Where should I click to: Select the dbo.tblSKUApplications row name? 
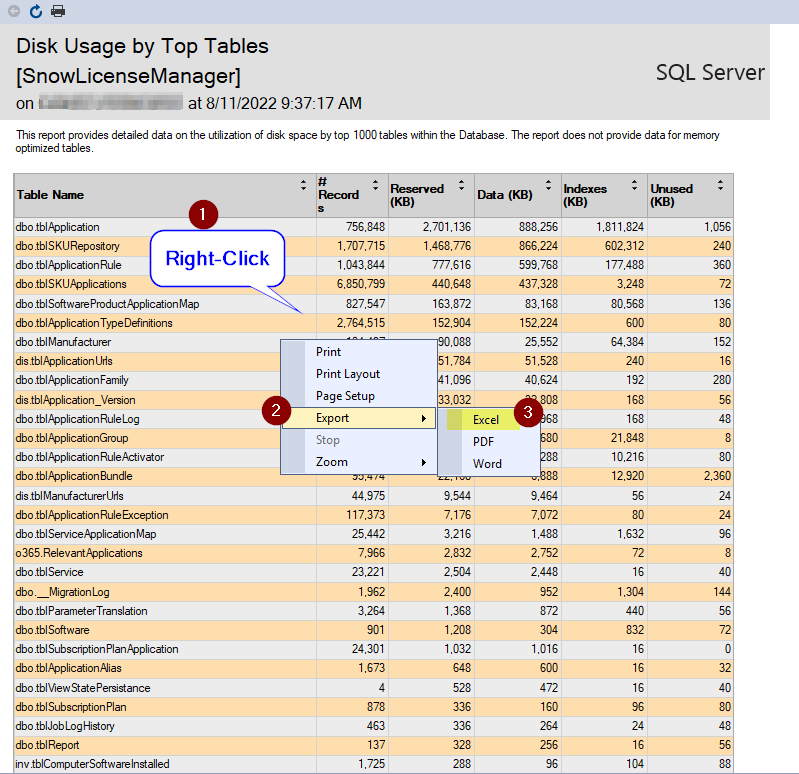[71, 284]
